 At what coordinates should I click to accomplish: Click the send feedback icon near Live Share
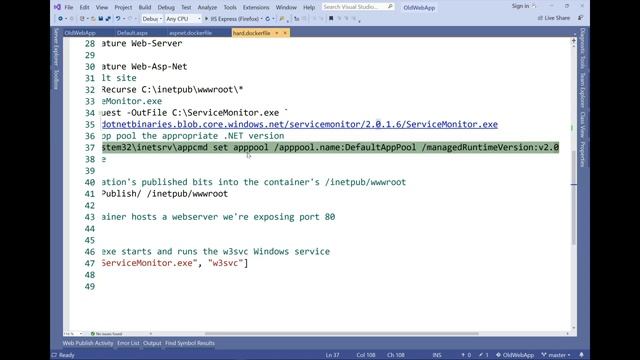pyautogui.click(x=580, y=18)
